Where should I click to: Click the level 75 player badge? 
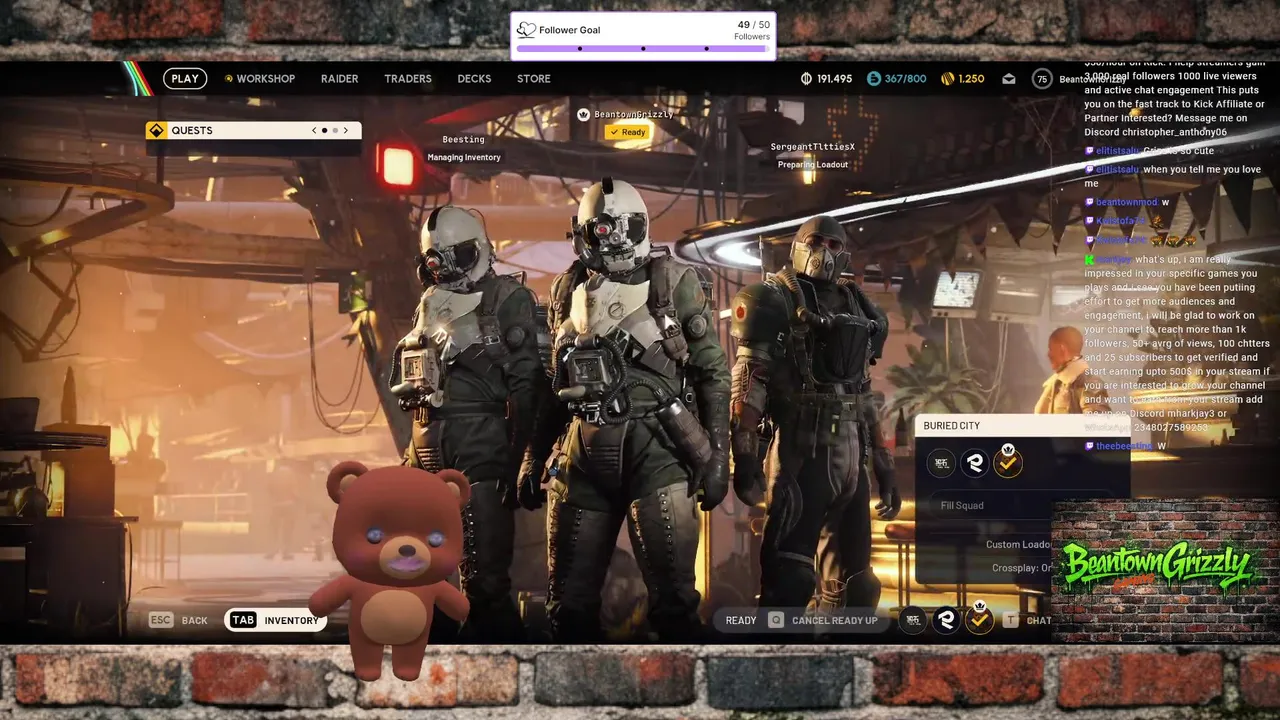(x=1042, y=79)
